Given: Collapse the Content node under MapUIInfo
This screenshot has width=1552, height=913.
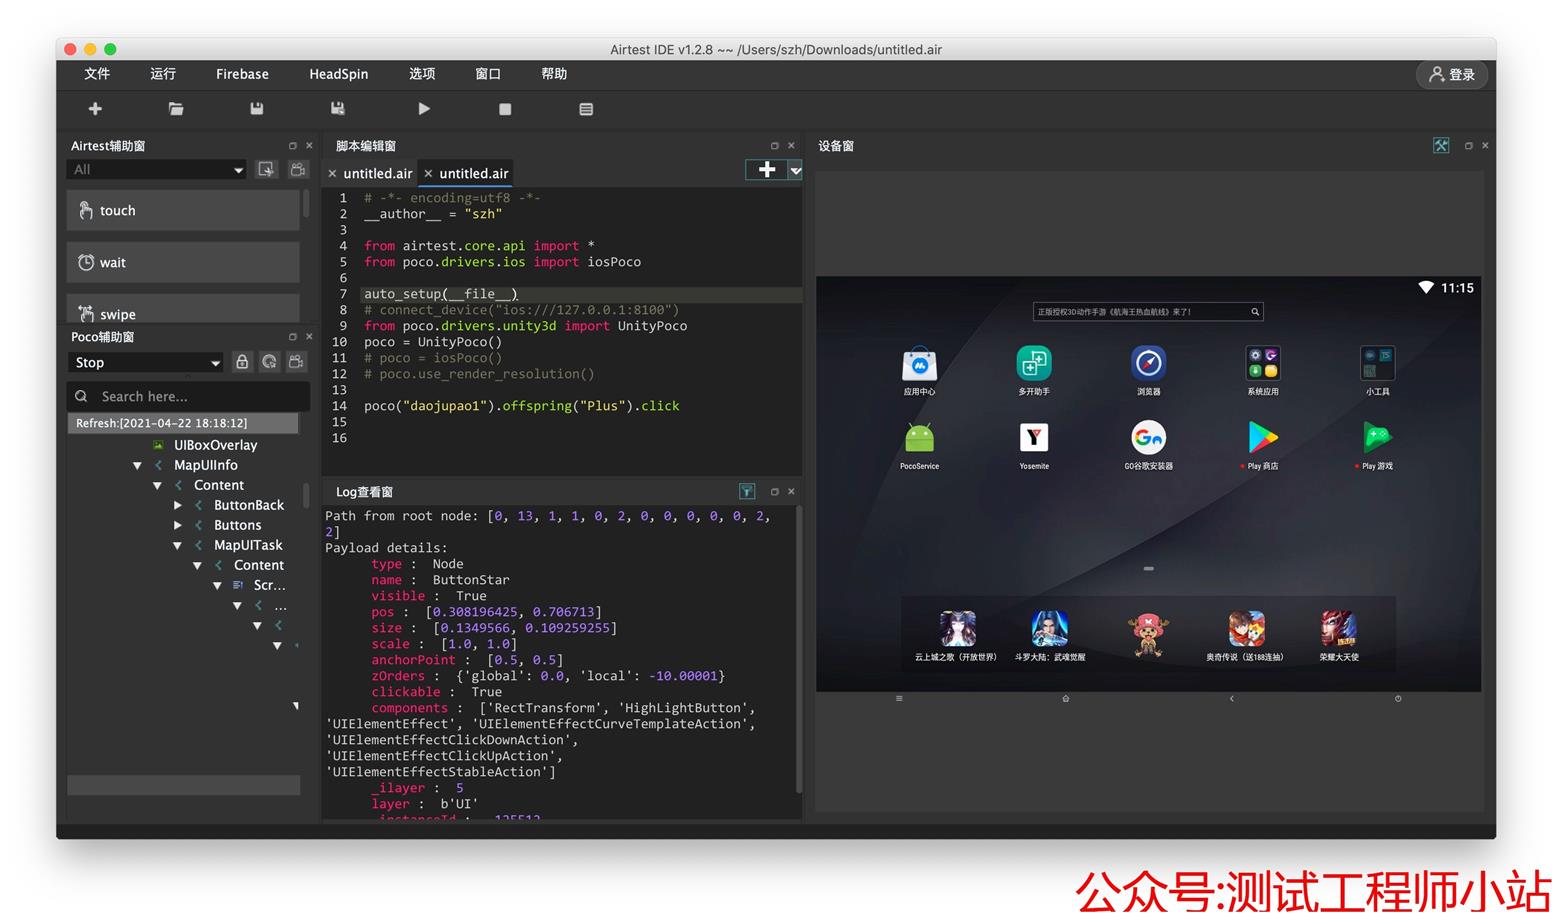Looking at the screenshot, I should [157, 486].
